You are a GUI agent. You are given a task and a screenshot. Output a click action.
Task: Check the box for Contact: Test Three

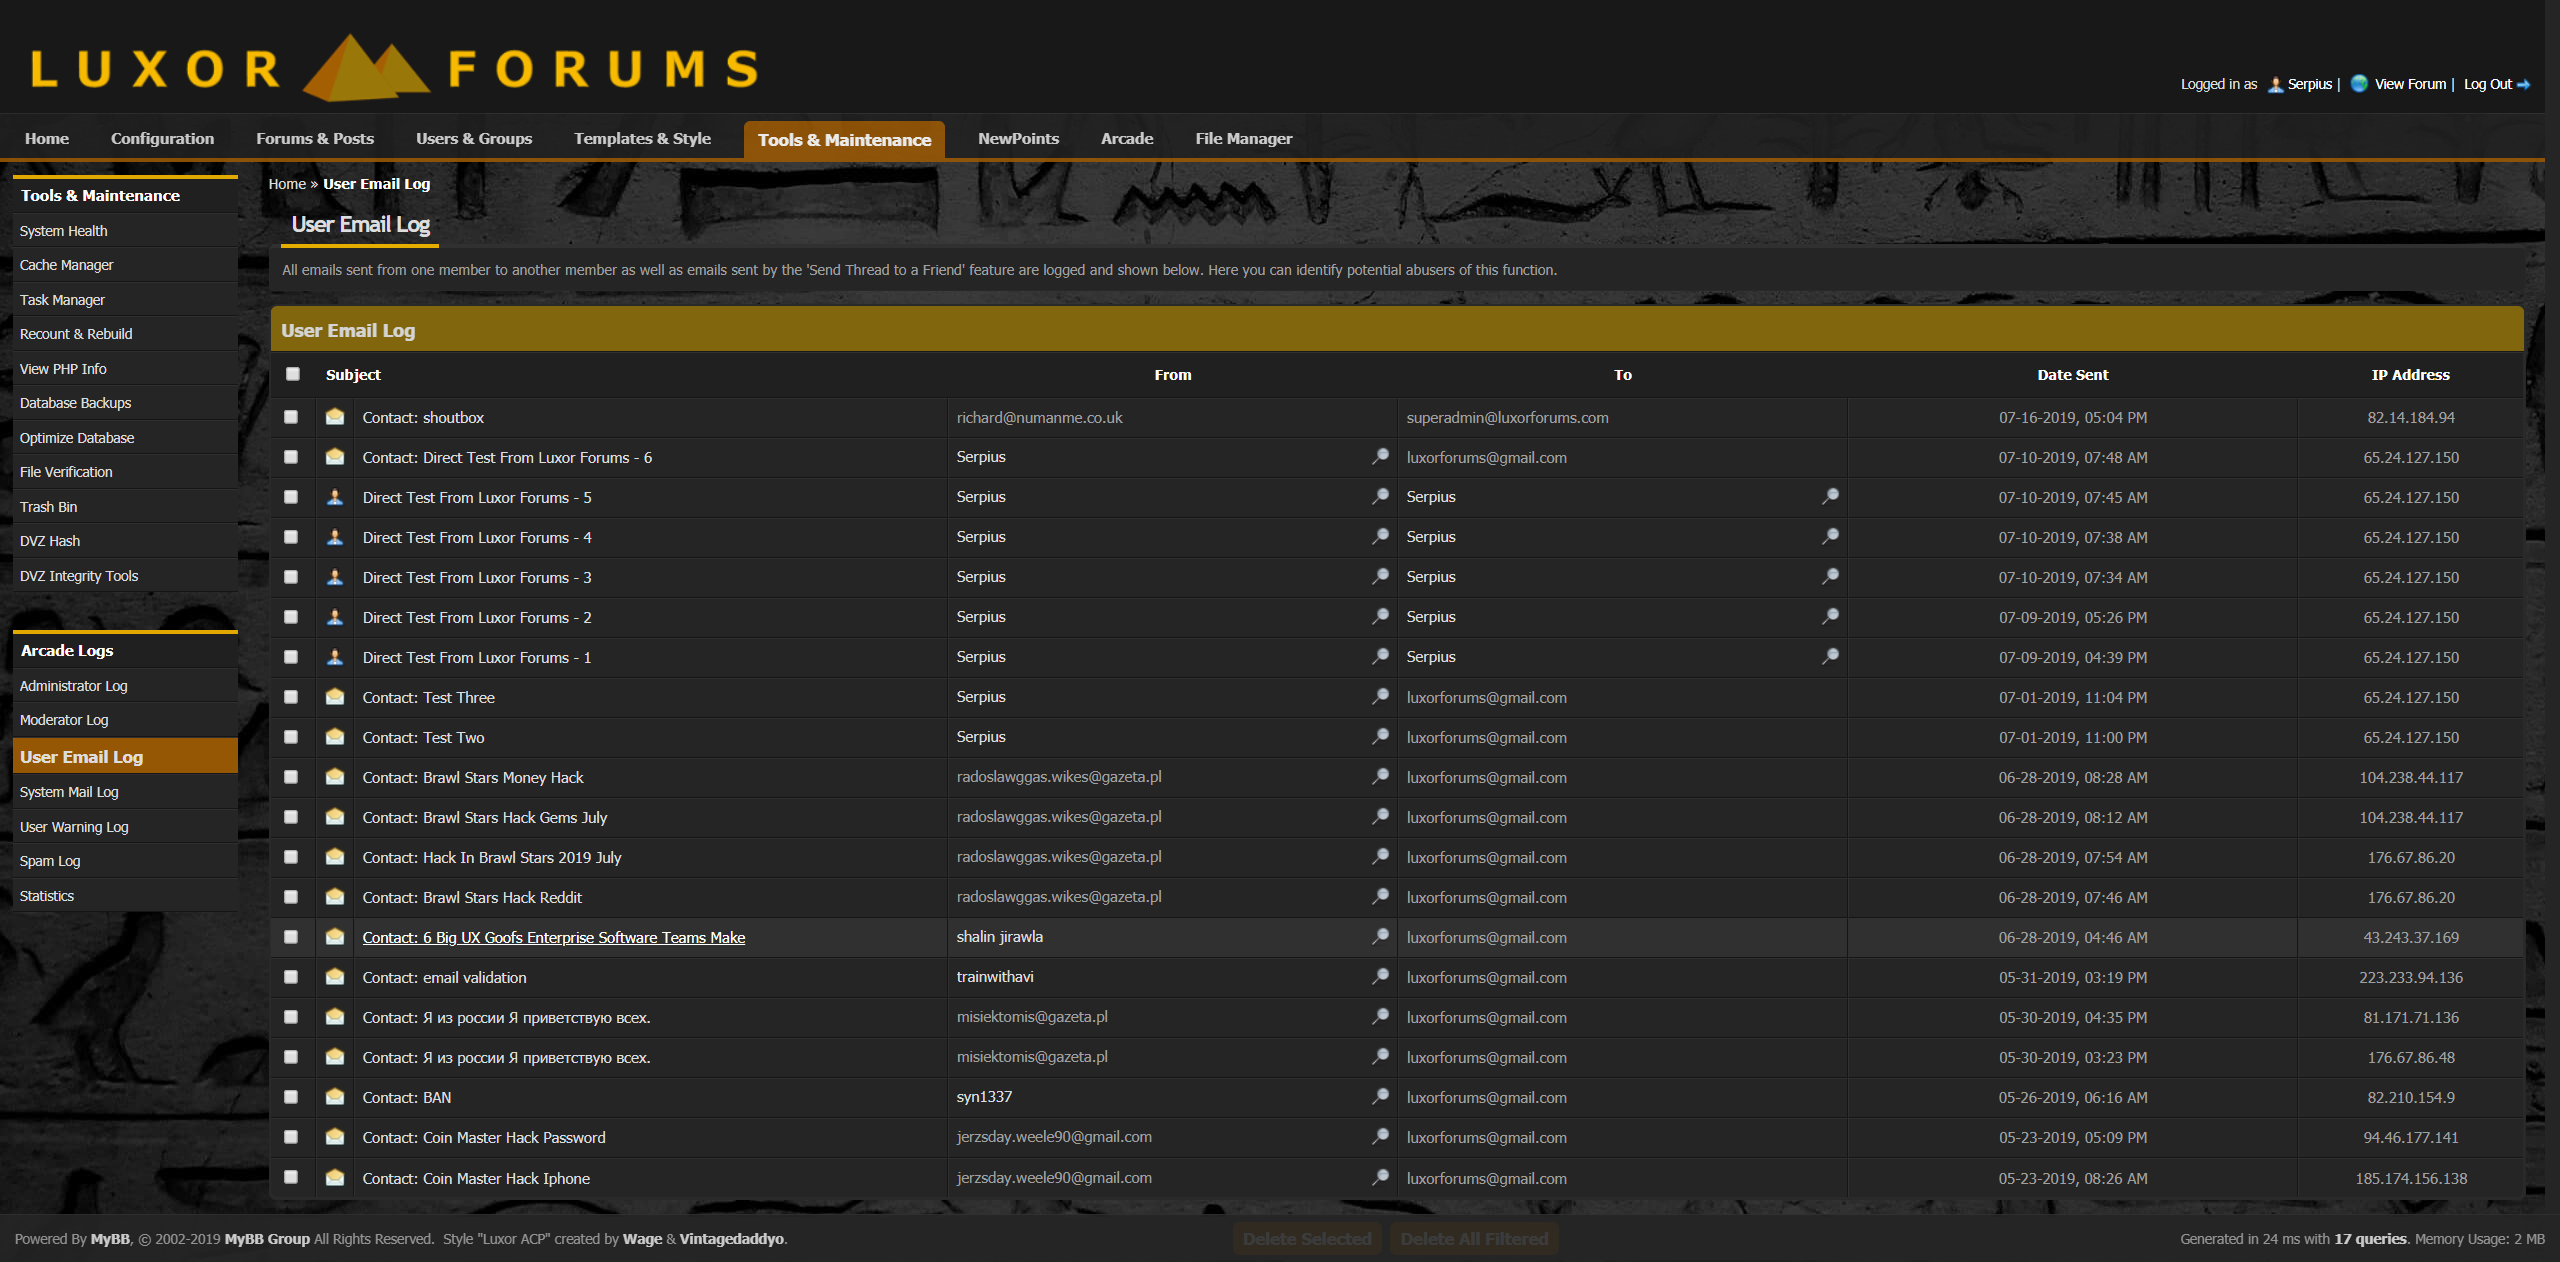(291, 697)
